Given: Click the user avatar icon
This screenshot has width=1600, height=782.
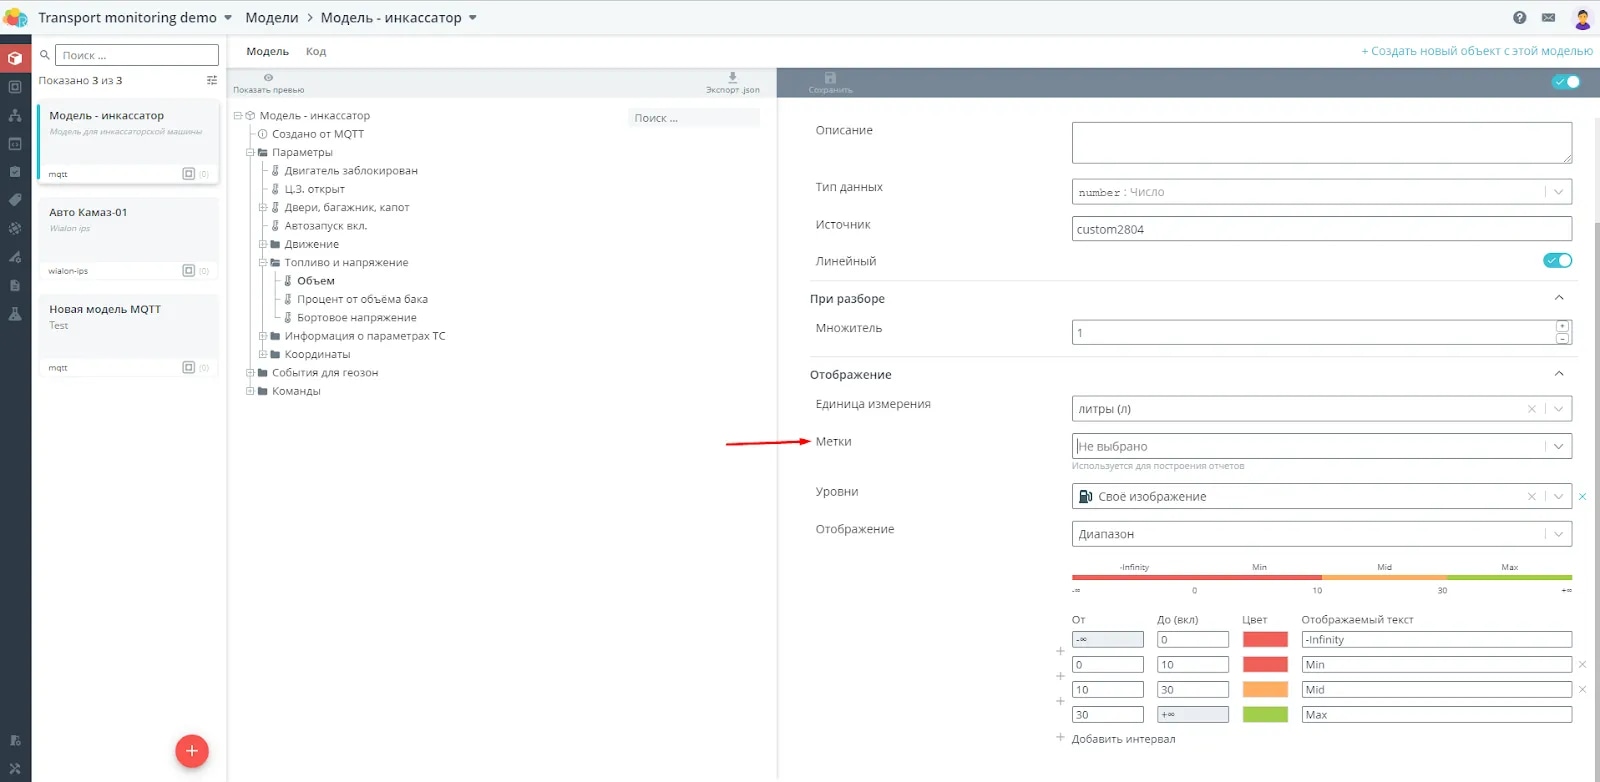Looking at the screenshot, I should (x=1582, y=17).
